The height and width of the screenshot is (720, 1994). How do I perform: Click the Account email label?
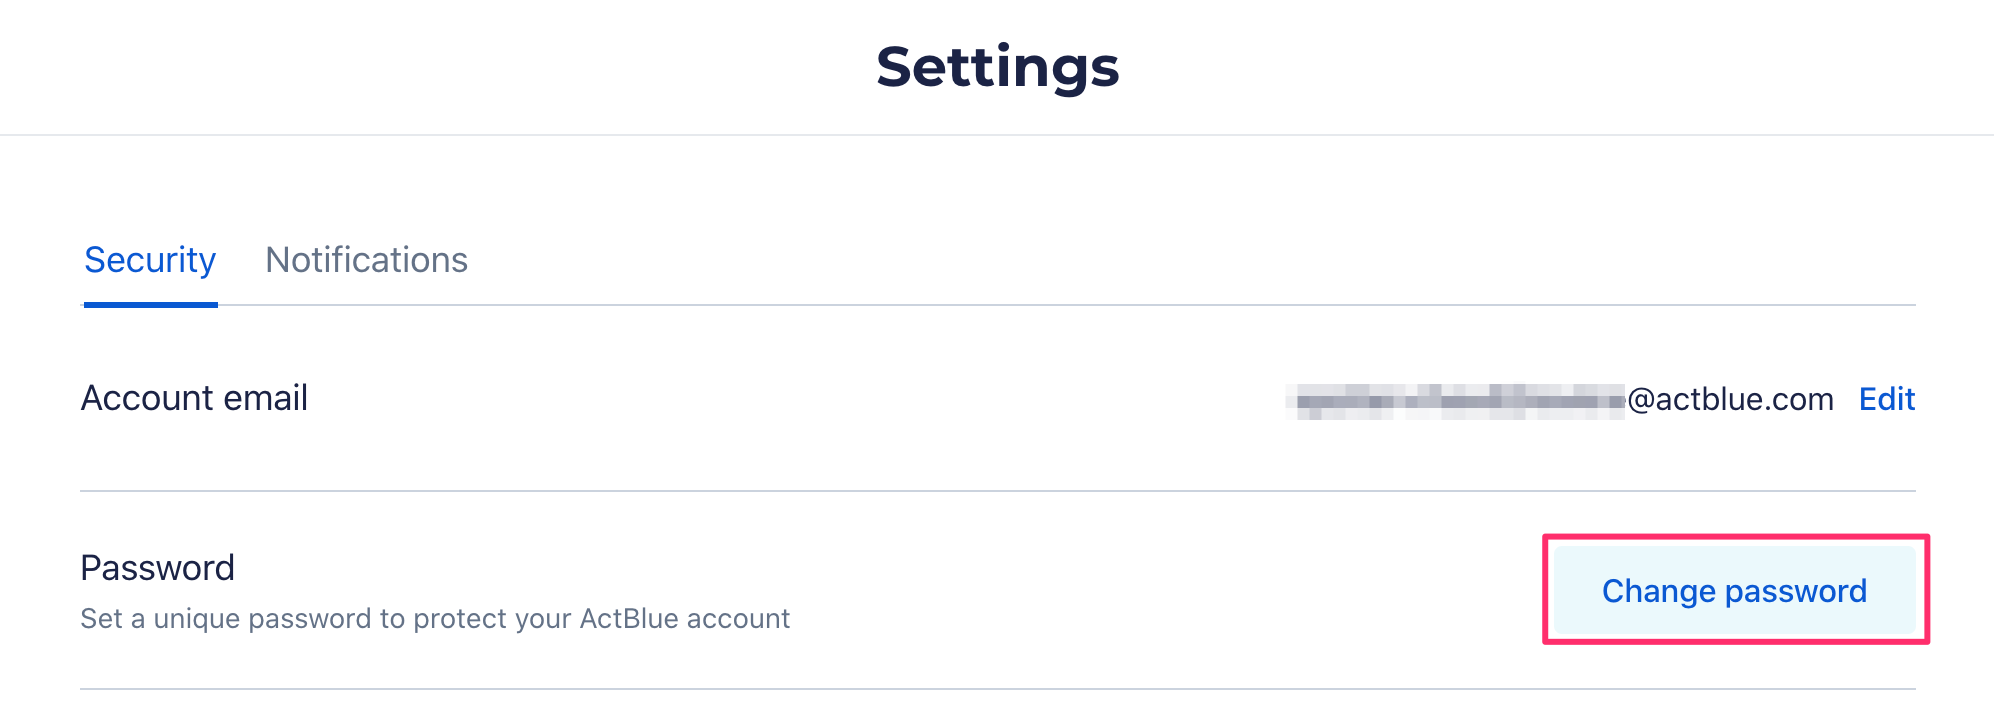coord(194,398)
